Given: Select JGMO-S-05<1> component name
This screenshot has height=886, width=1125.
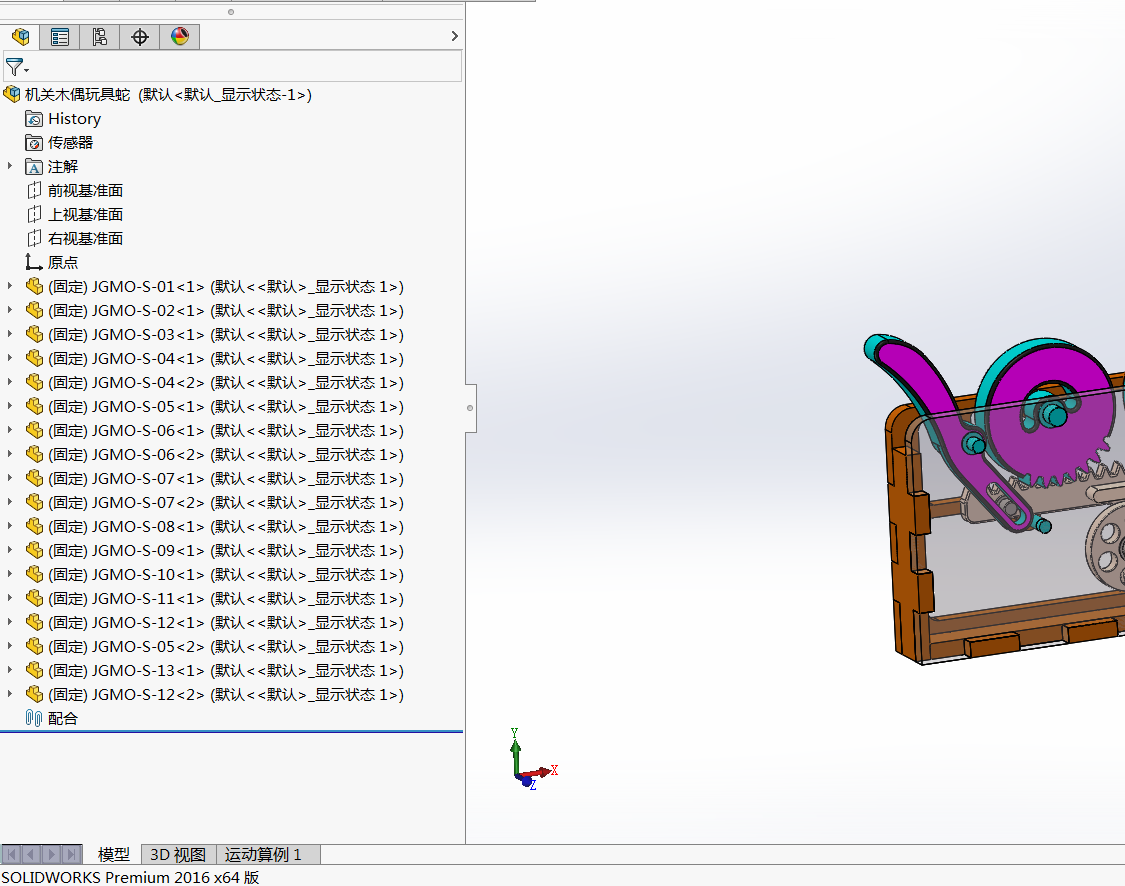Looking at the screenshot, I should (x=226, y=407).
